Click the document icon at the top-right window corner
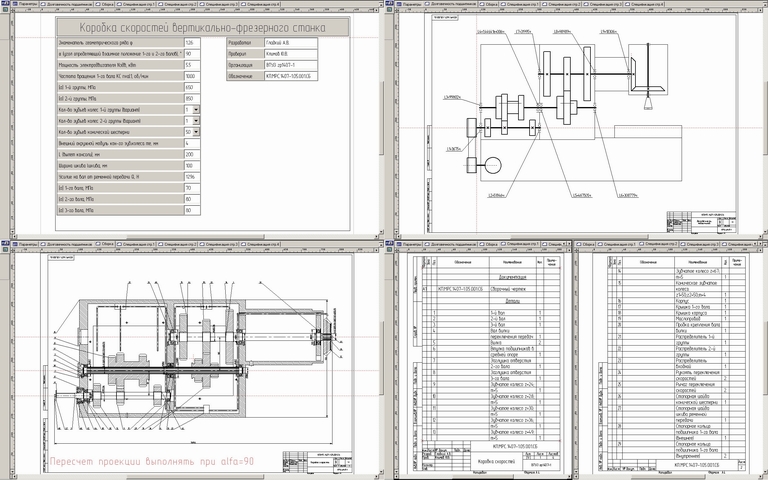This screenshot has width=768, height=480. (x=389, y=3)
